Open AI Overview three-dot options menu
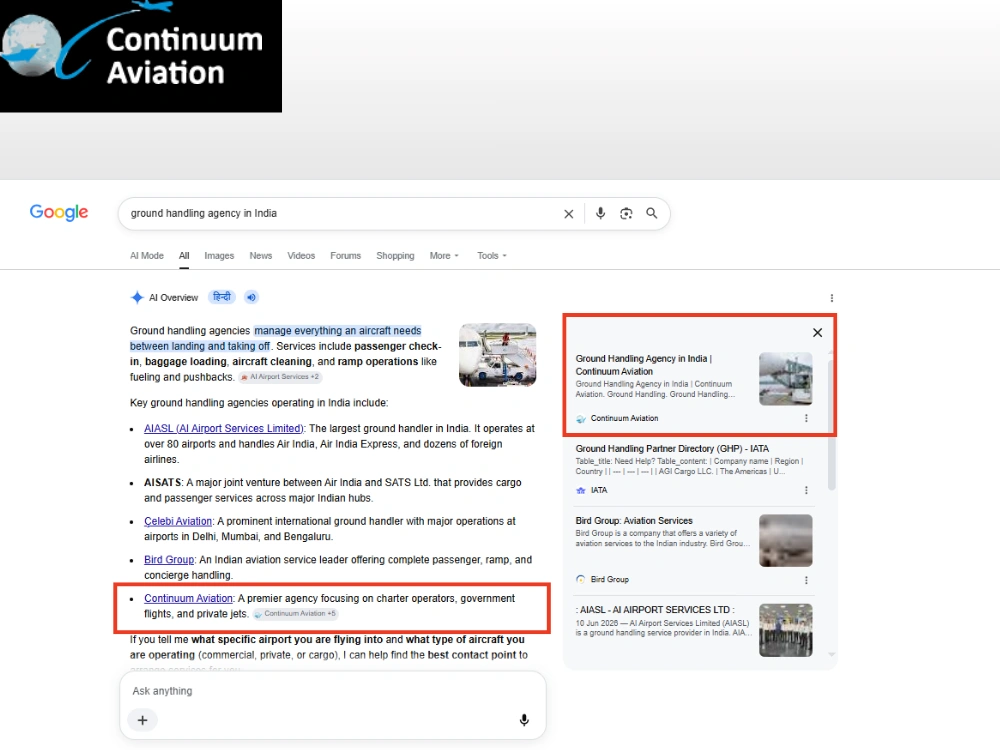 pos(832,298)
